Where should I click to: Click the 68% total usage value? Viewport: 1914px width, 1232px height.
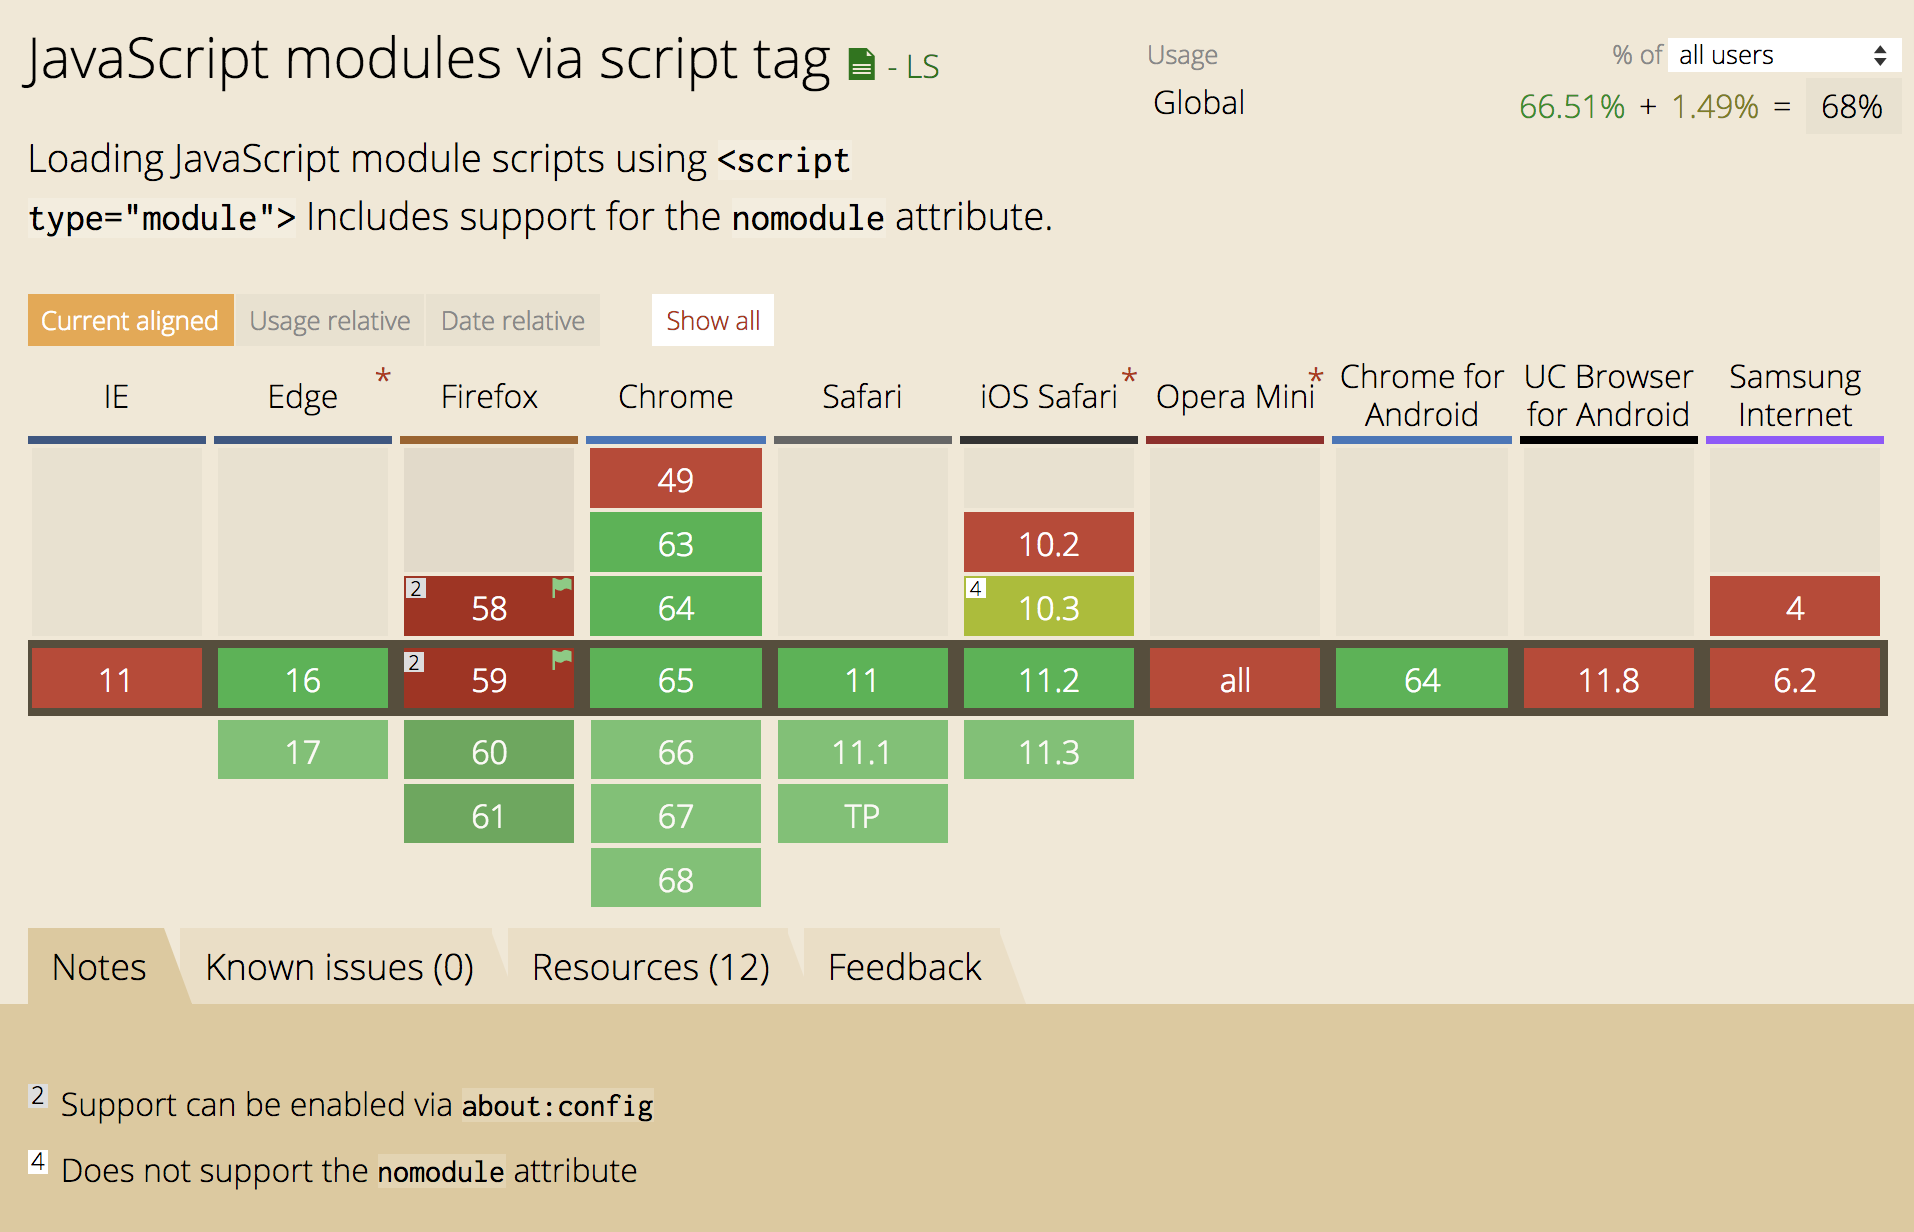point(1852,106)
